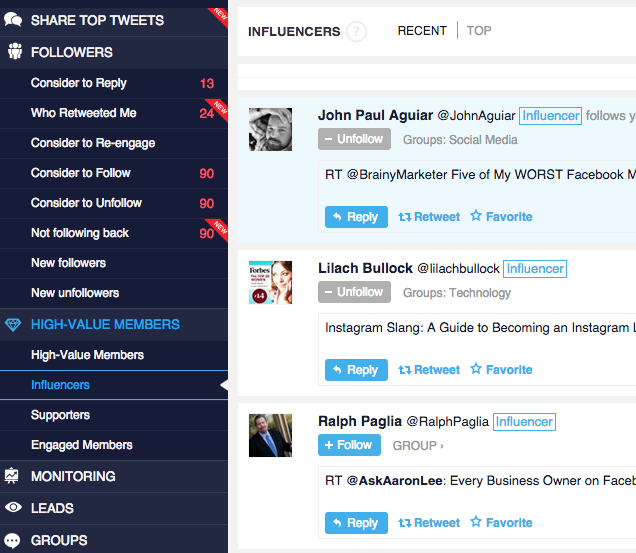Reply to Ralph Paglia's tweet
The width and height of the screenshot is (636, 553).
(x=356, y=523)
